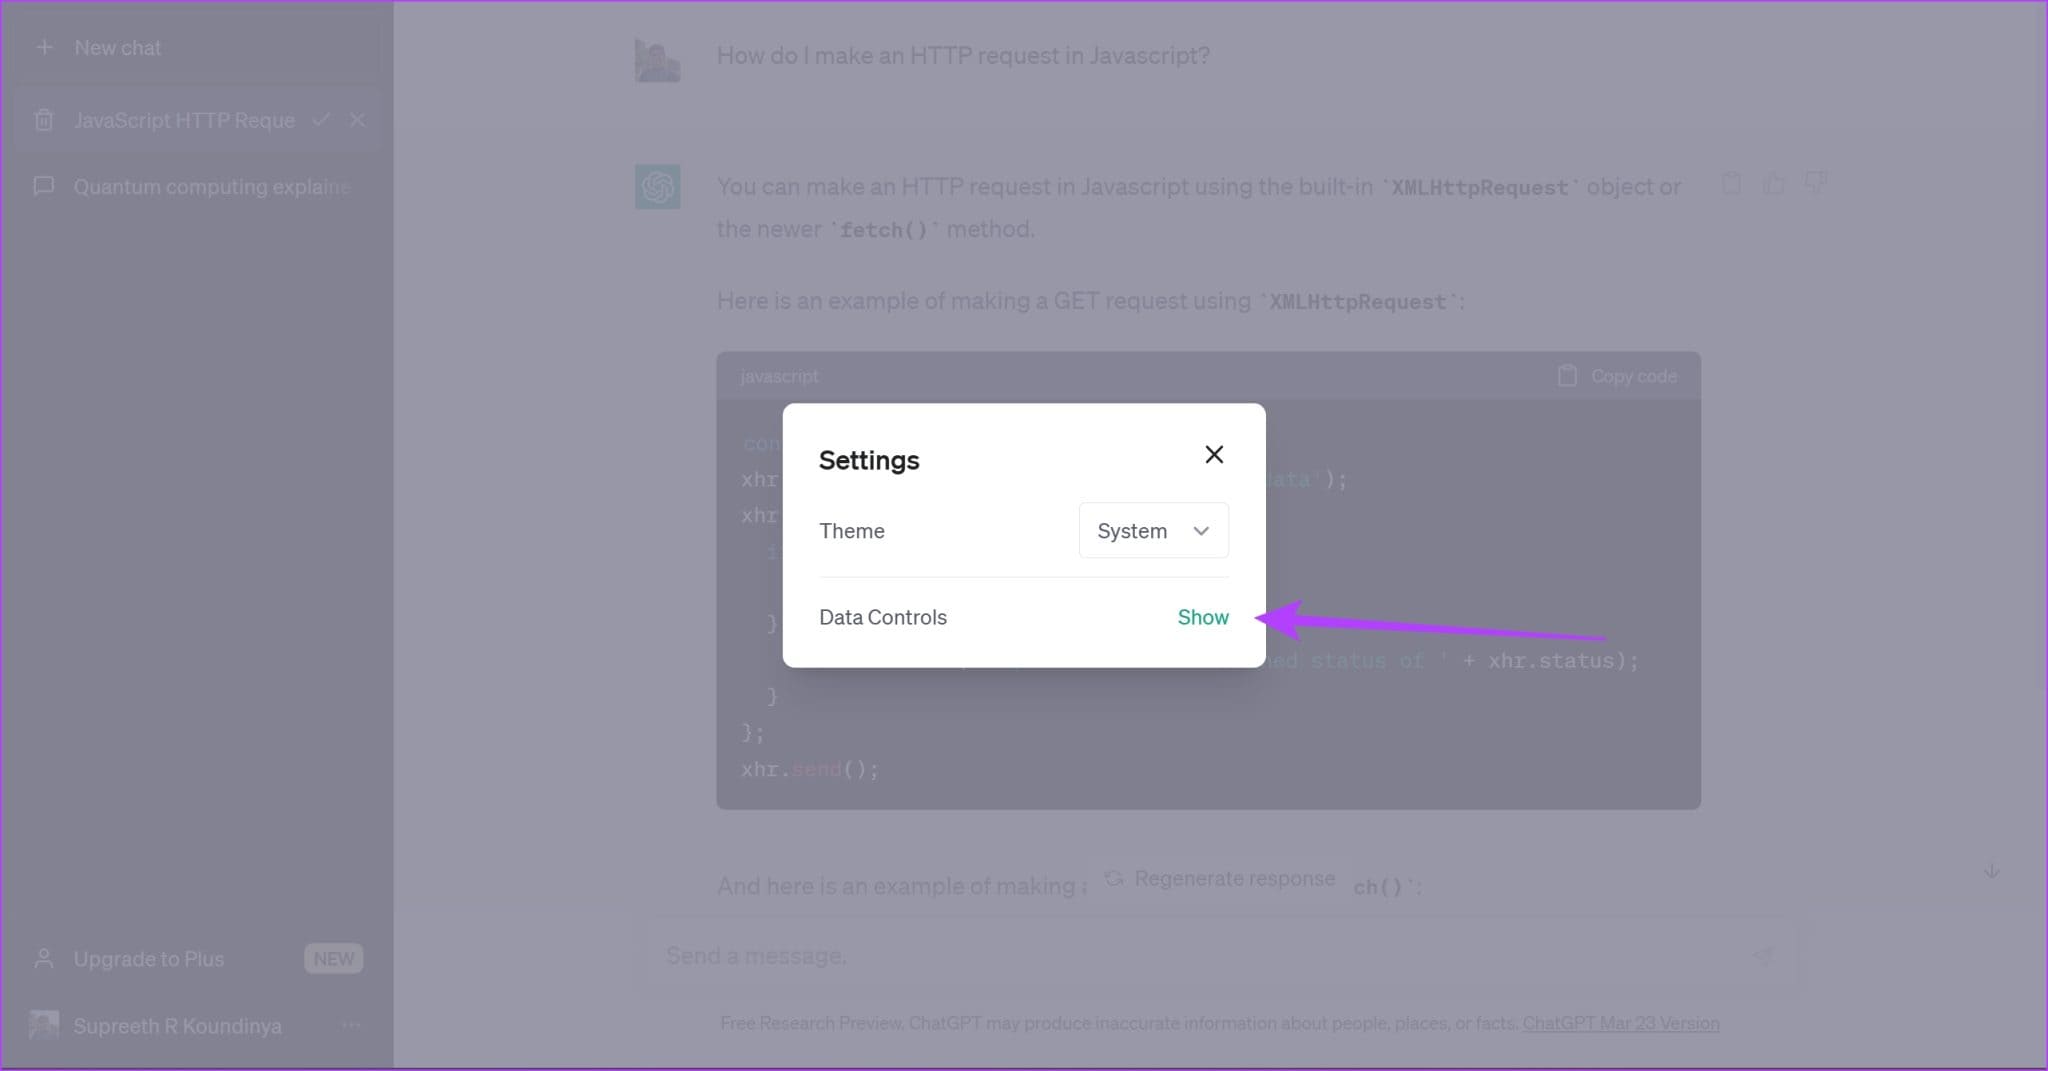Open the Theme dropdown showing System
Viewport: 2048px width, 1071px height.
tap(1154, 531)
